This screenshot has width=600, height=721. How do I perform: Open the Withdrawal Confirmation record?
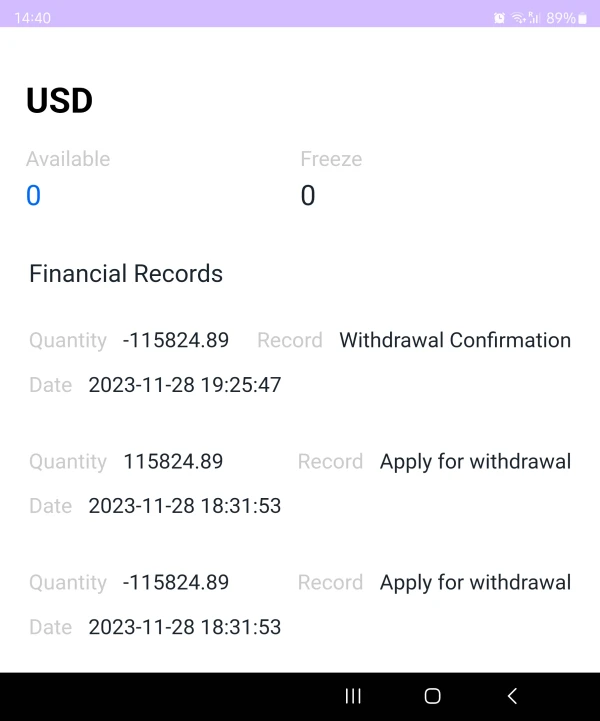455,340
